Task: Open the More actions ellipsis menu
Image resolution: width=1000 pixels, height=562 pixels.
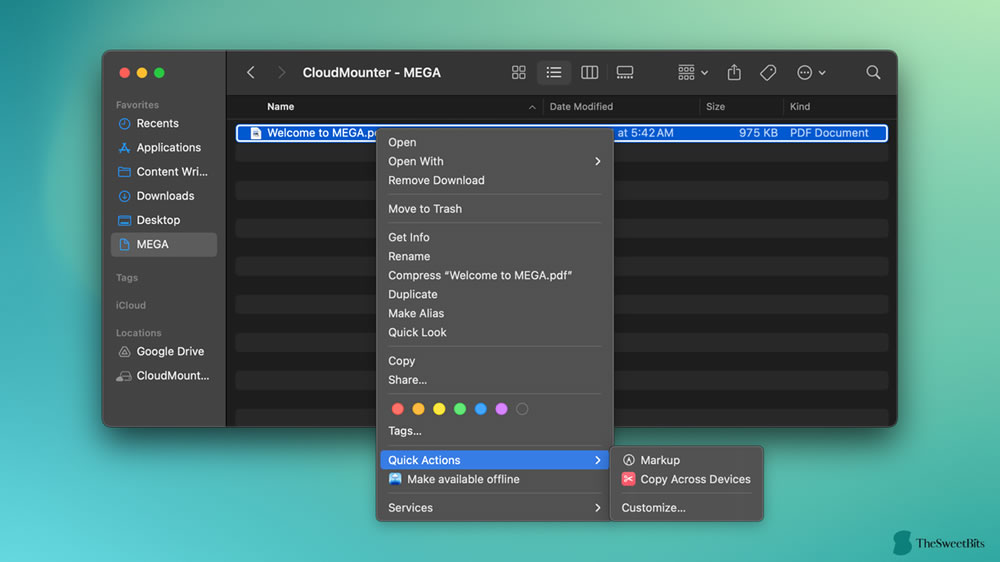Action: tap(811, 73)
